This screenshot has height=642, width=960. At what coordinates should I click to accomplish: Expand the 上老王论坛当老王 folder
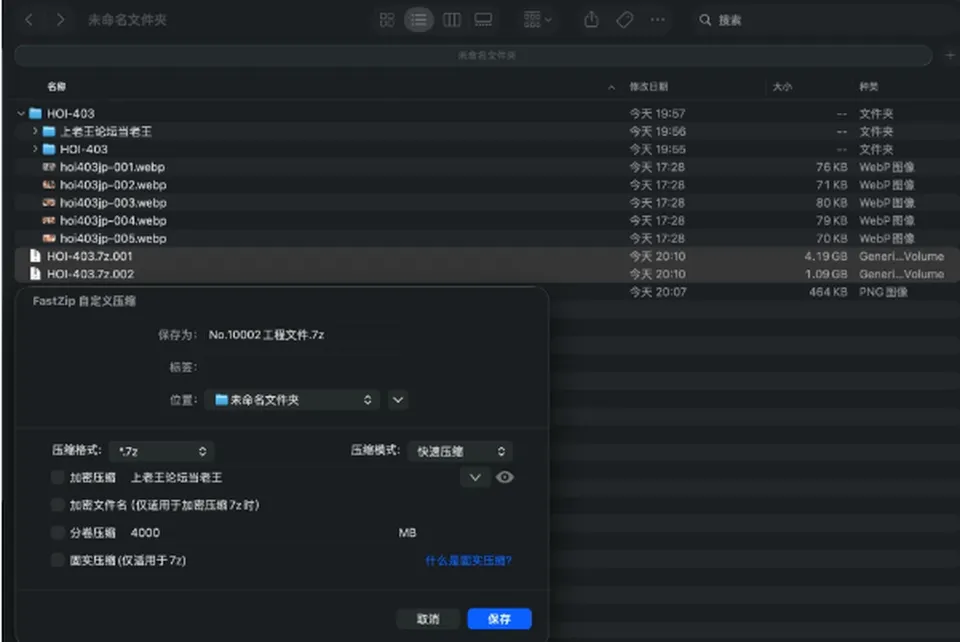(x=35, y=131)
